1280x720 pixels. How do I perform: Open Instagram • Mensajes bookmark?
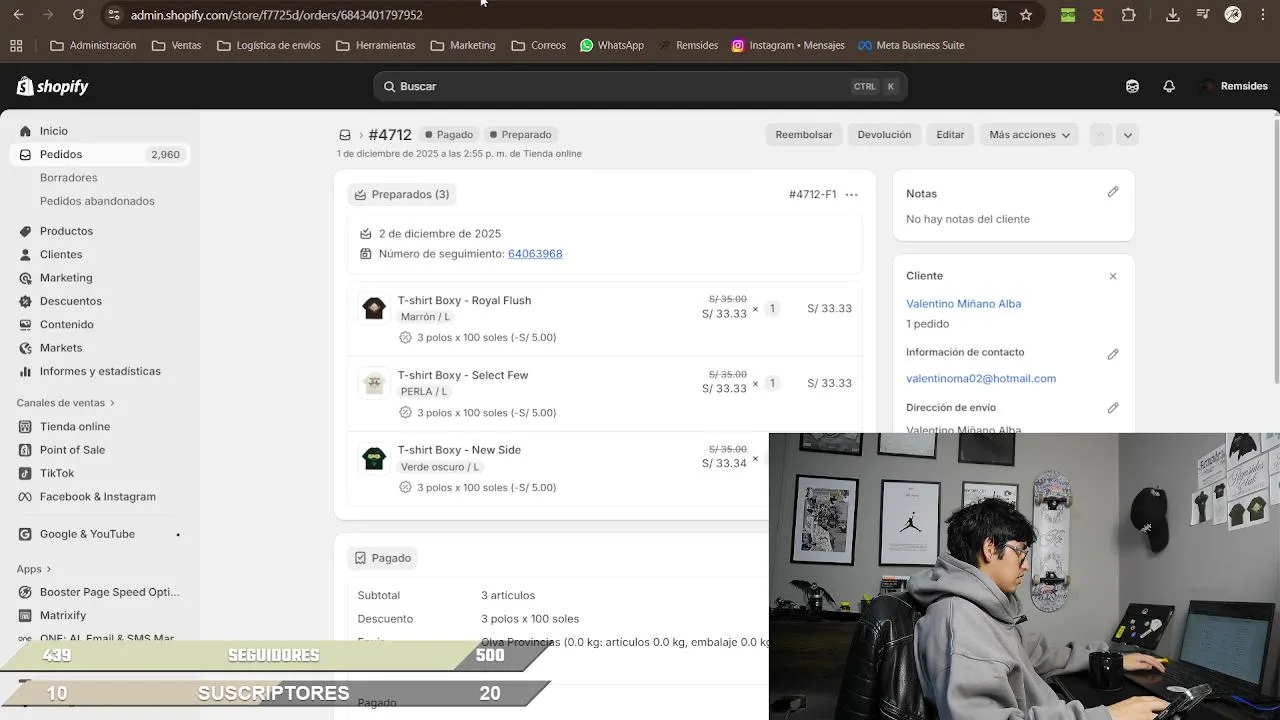coord(788,45)
